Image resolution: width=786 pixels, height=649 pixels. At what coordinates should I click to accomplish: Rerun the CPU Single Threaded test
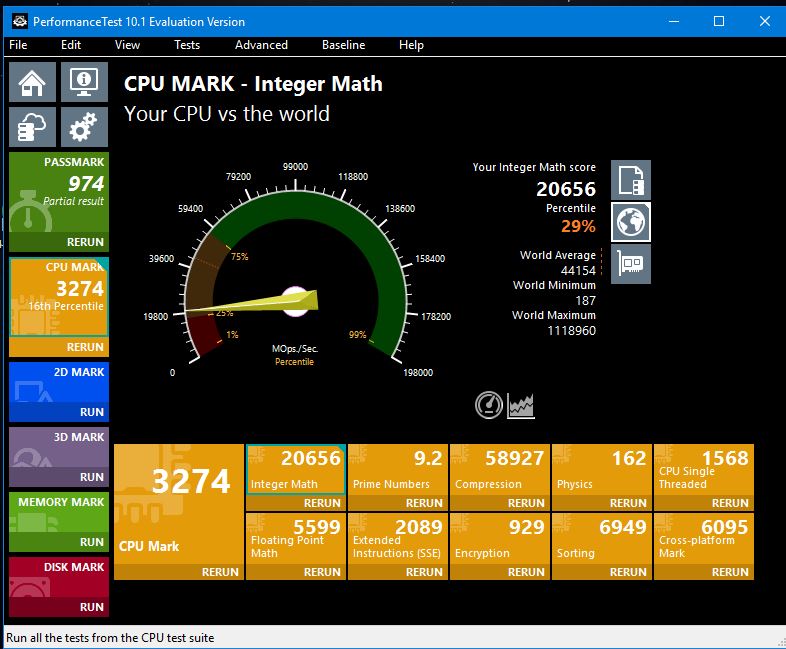click(x=704, y=503)
